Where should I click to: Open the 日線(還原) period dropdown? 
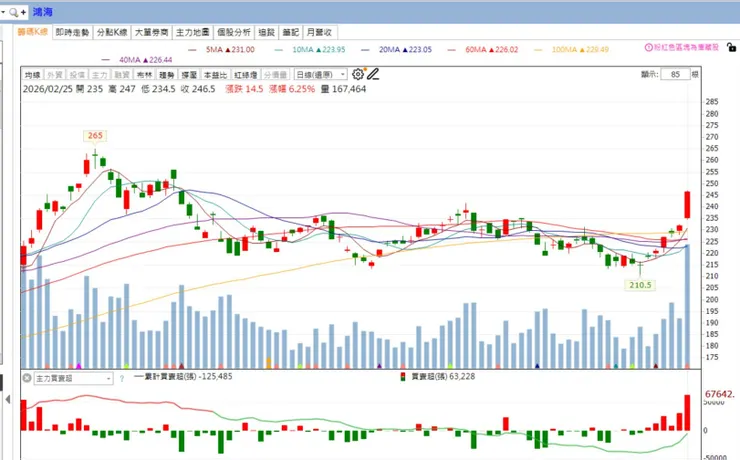tap(320, 75)
